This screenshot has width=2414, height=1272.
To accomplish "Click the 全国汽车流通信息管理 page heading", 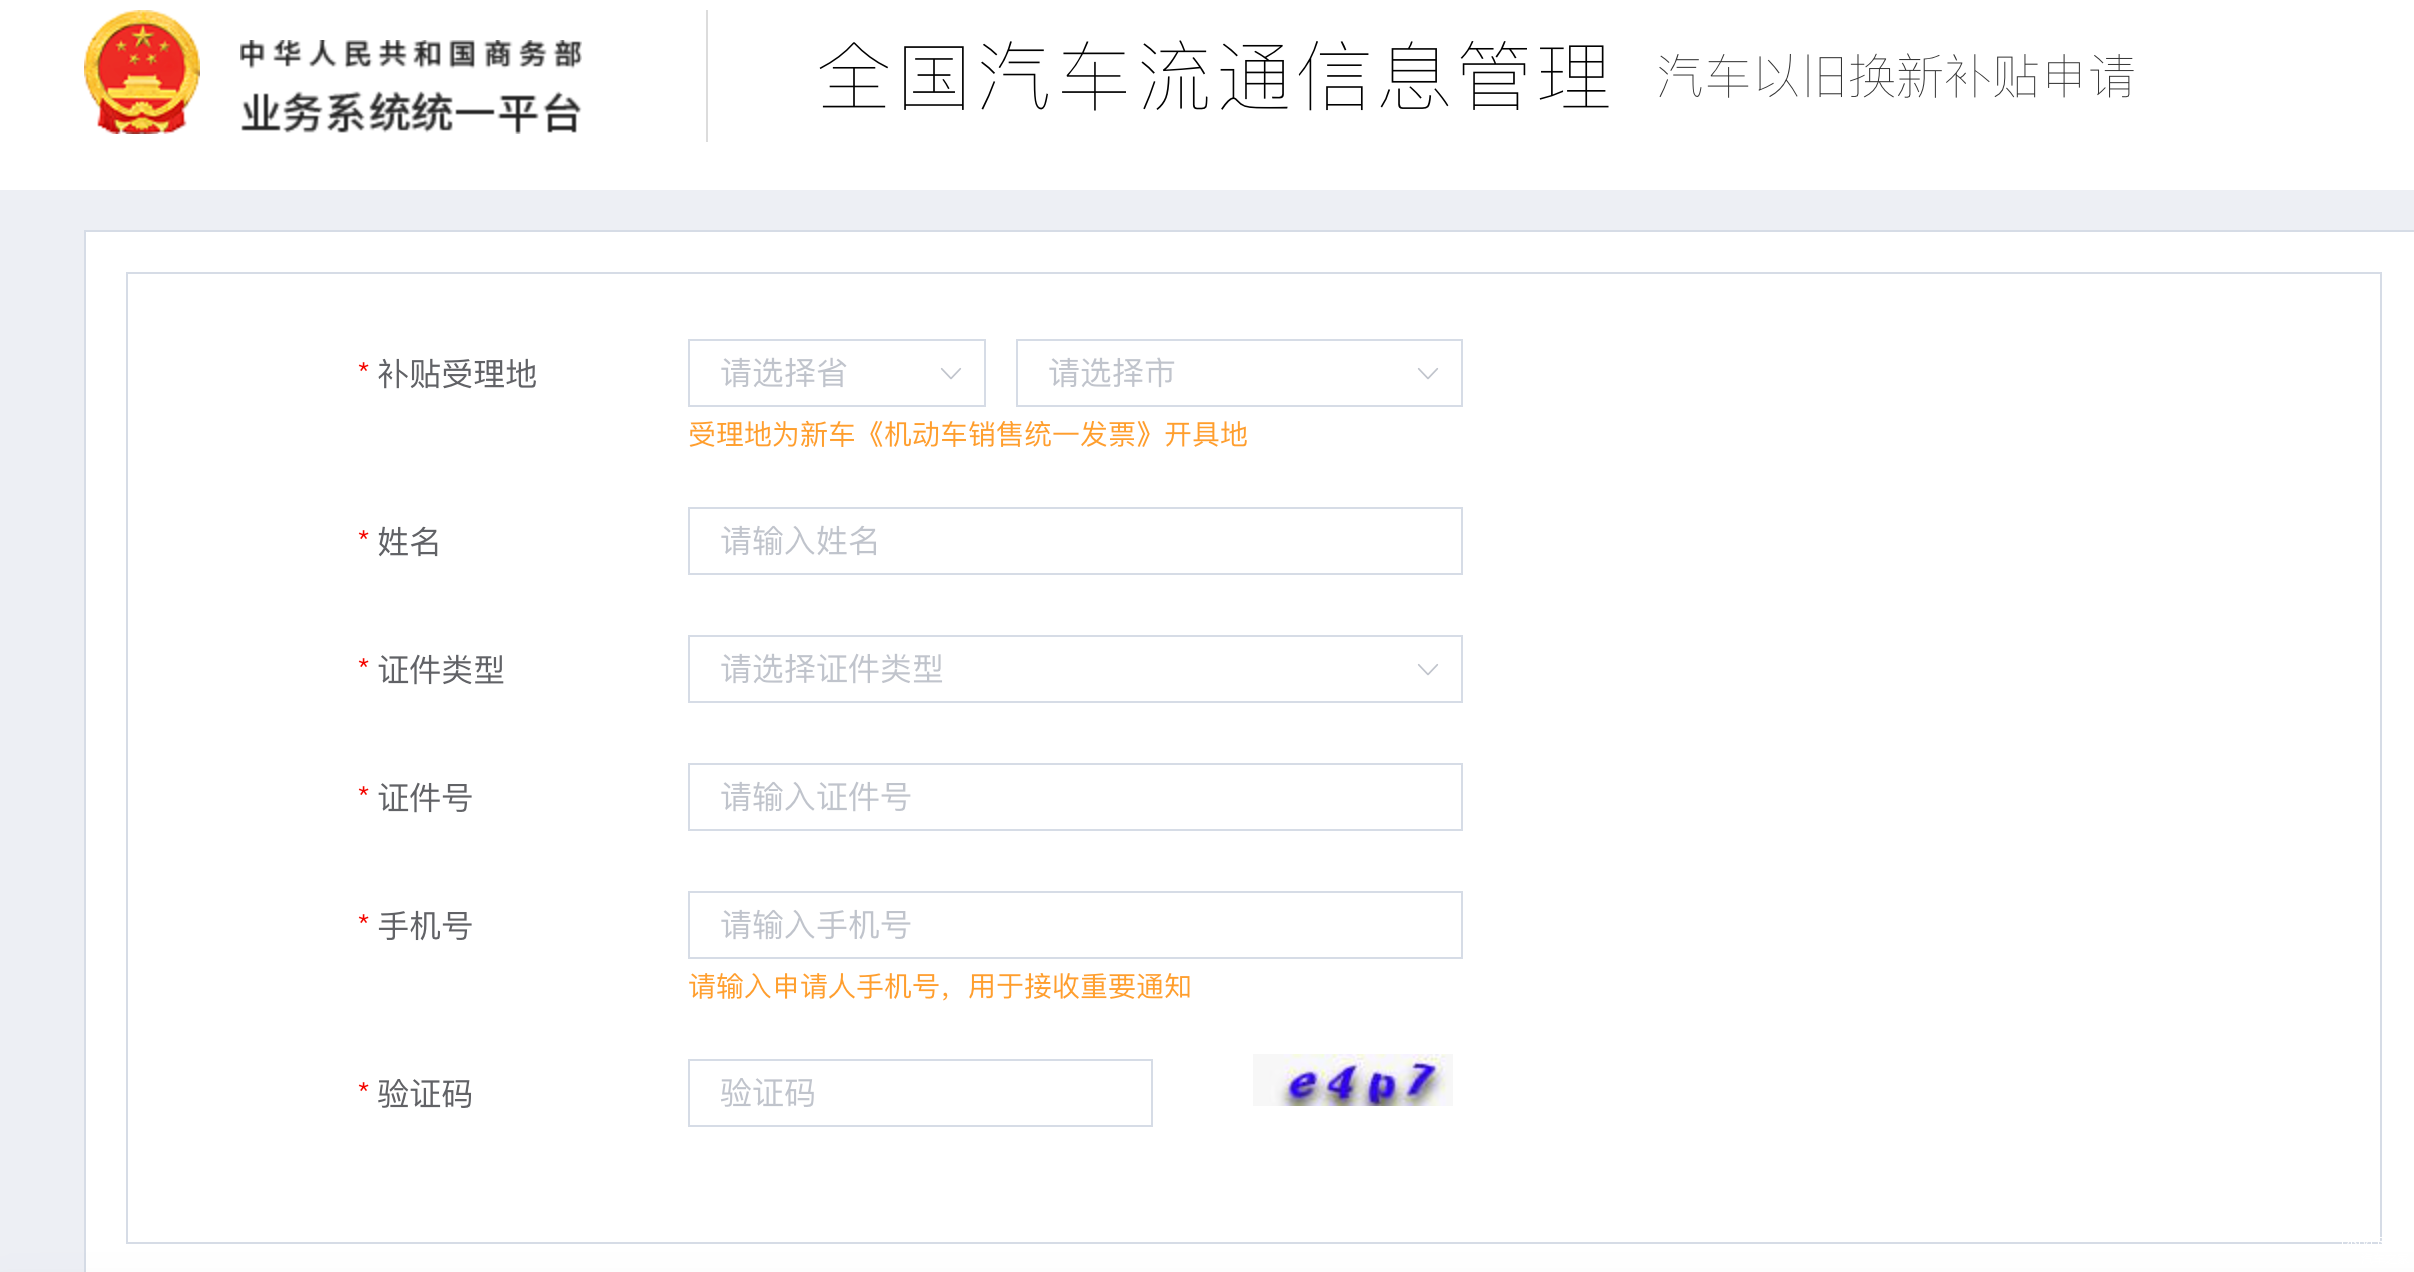I will 1213,76.
